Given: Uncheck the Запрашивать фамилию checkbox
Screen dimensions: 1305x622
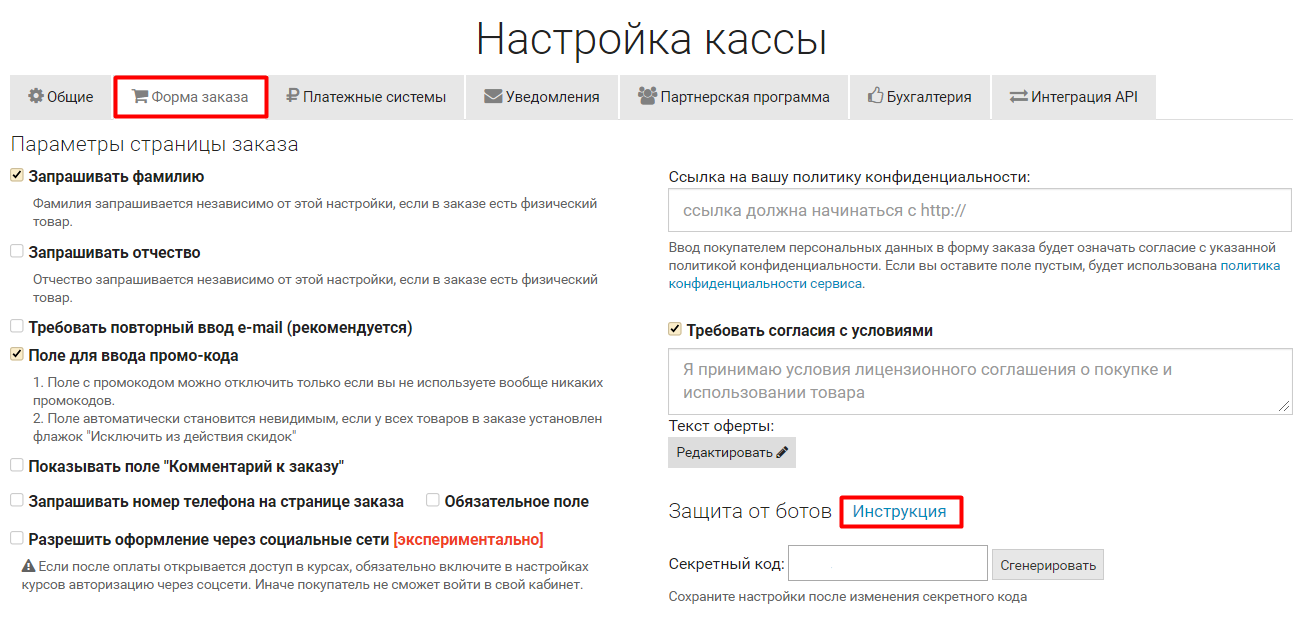Looking at the screenshot, I should coord(17,176).
